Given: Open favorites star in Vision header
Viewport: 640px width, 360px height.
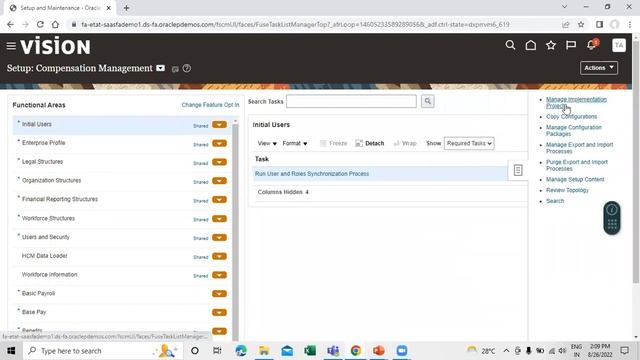Looking at the screenshot, I should click(551, 45).
